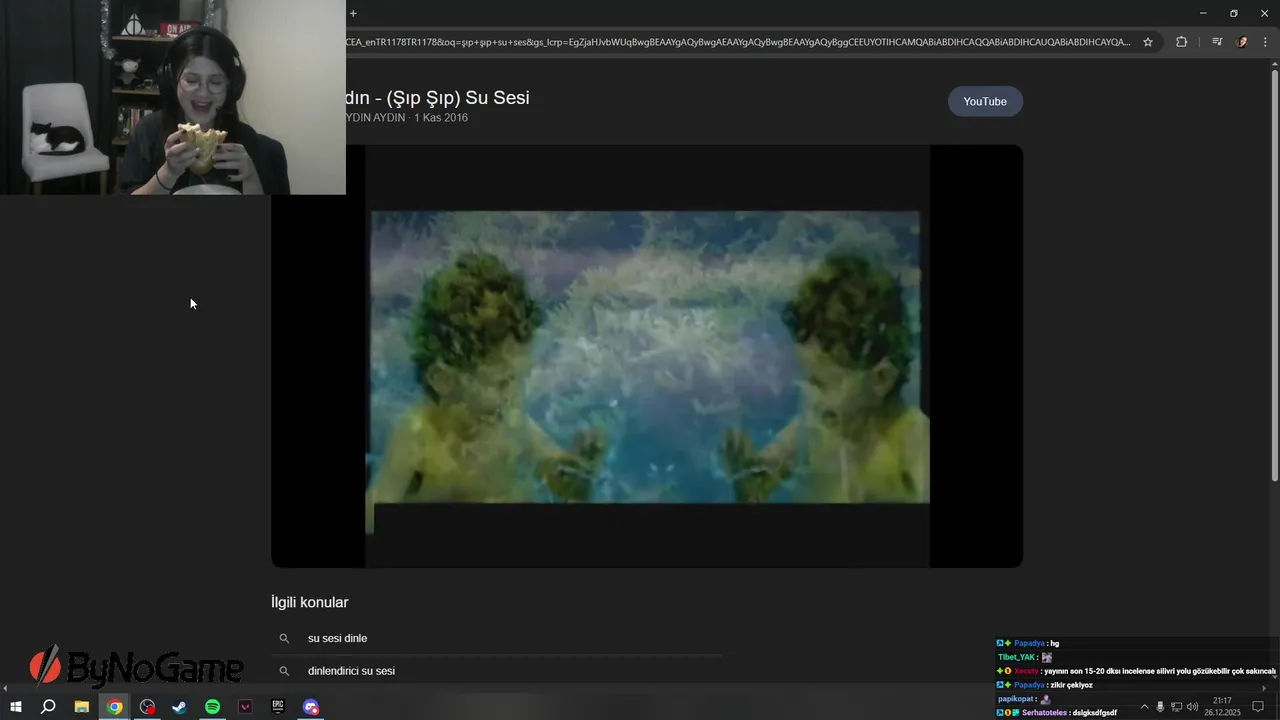Open the media control music-note icon
This screenshot has width=1280, height=720.
tap(1216, 42)
